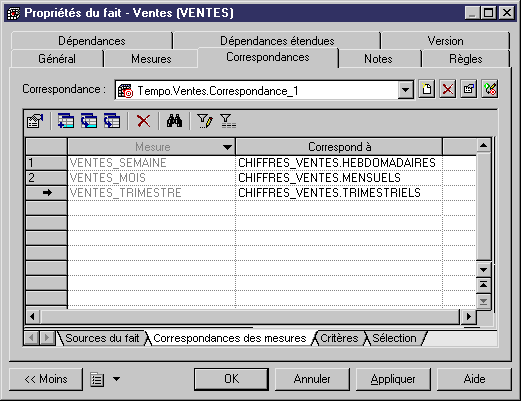Click the Appliquer button
This screenshot has width=521, height=401.
click(x=393, y=379)
